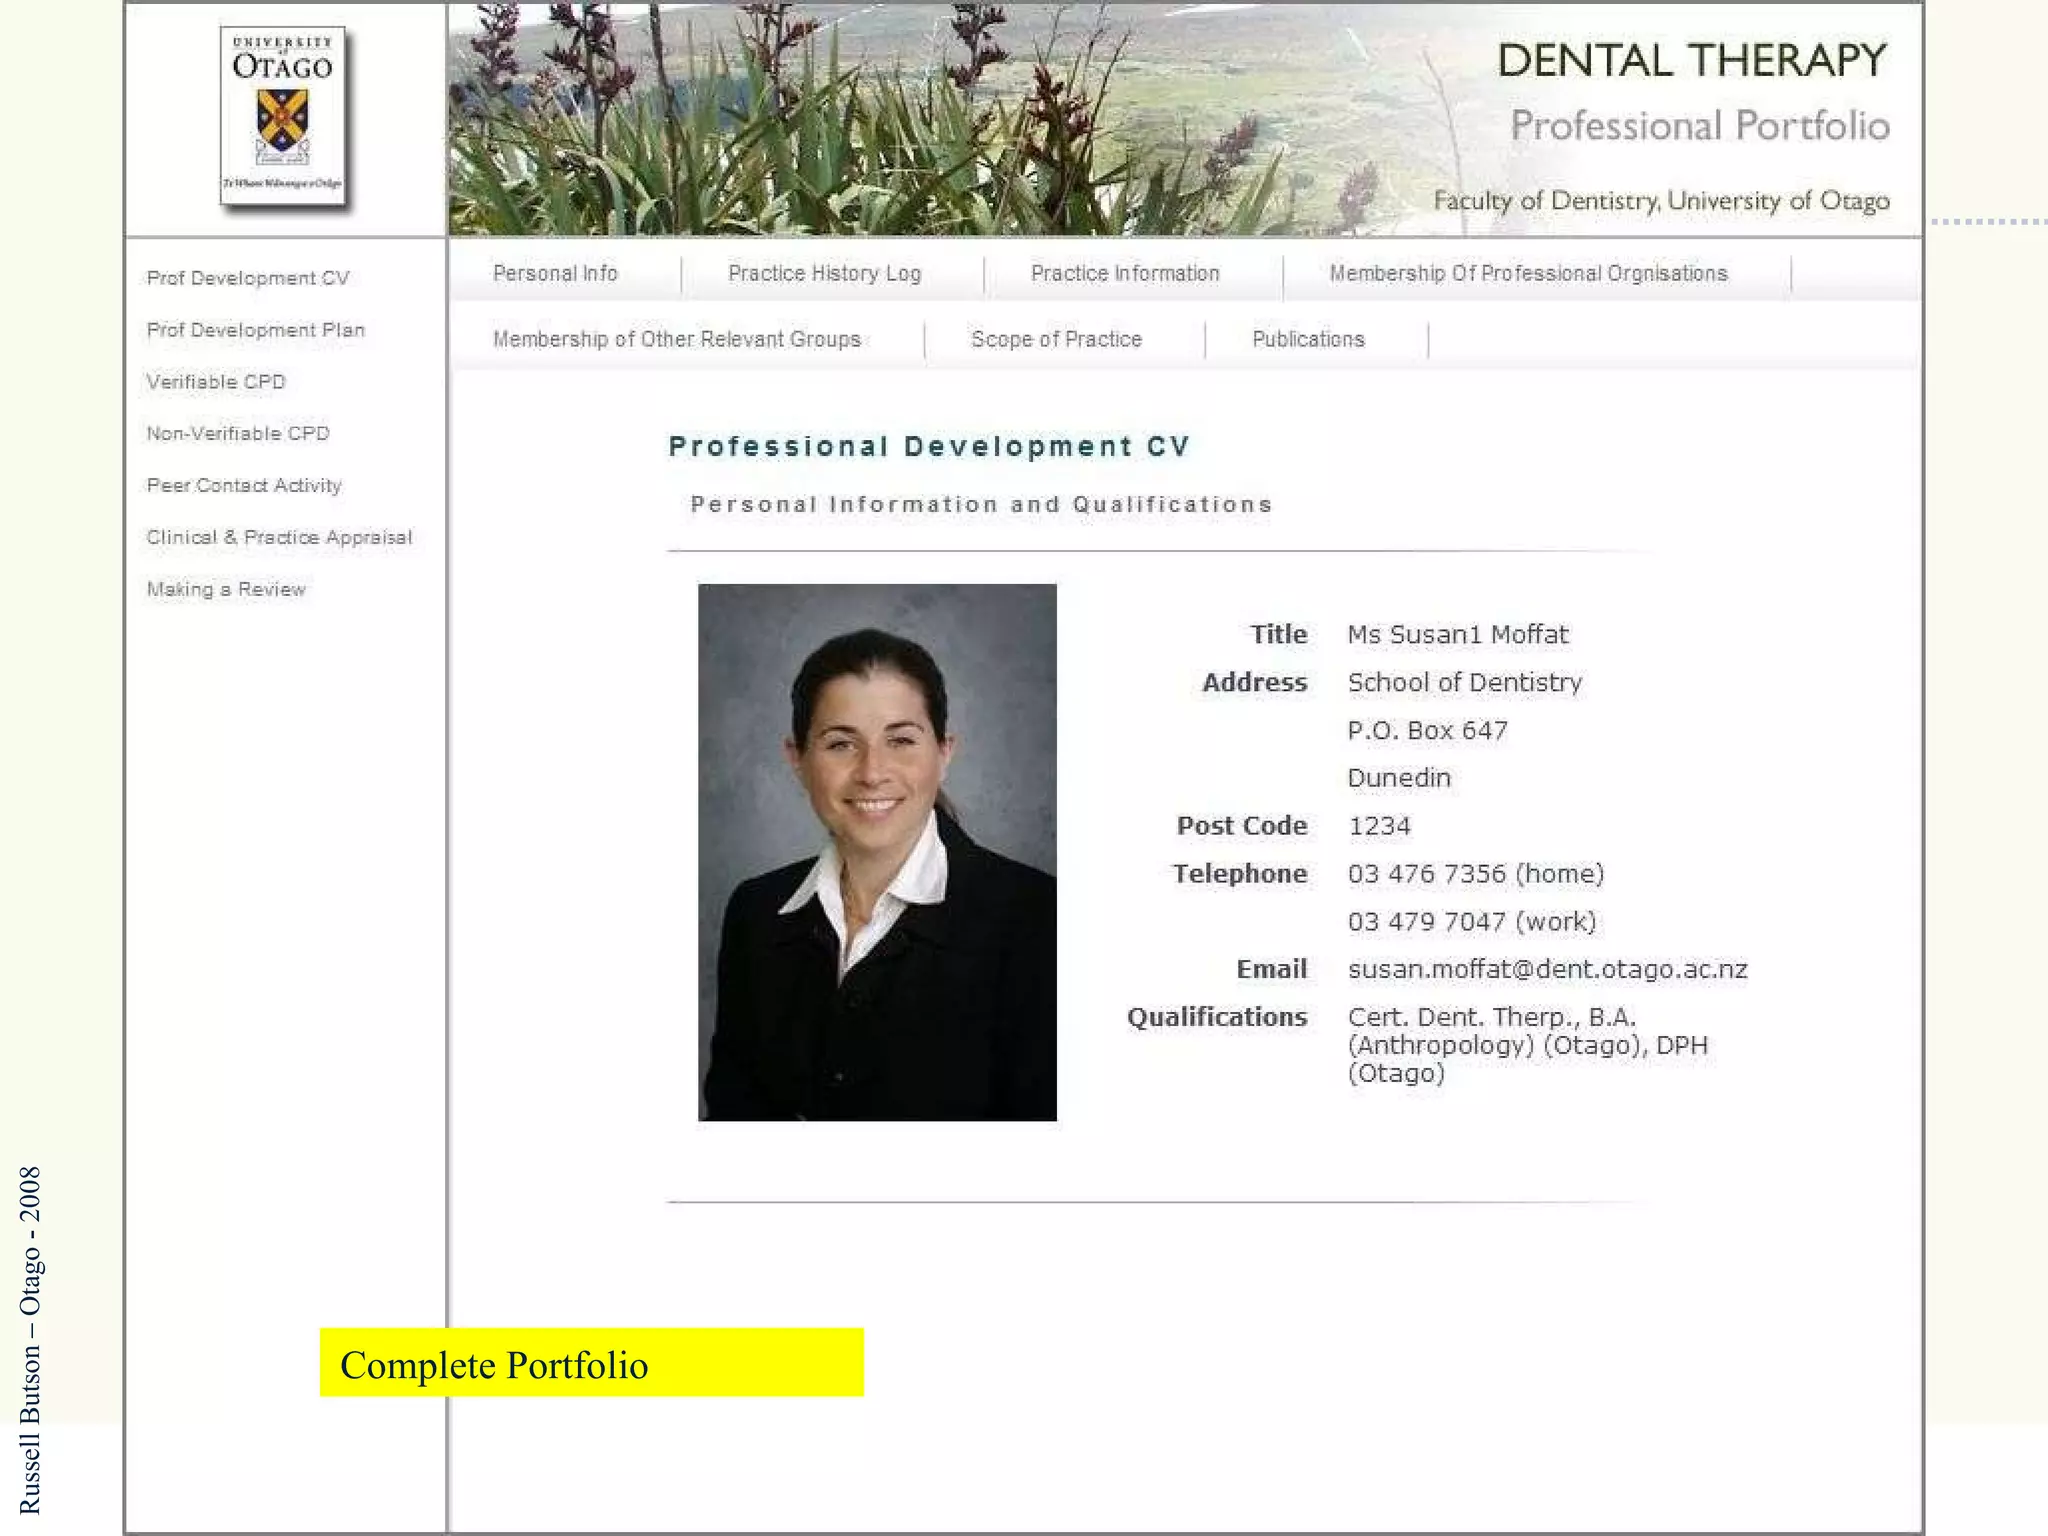Screen dimensions: 2048x1536
Task: Open the Practice Information tab
Action: [x=1125, y=273]
